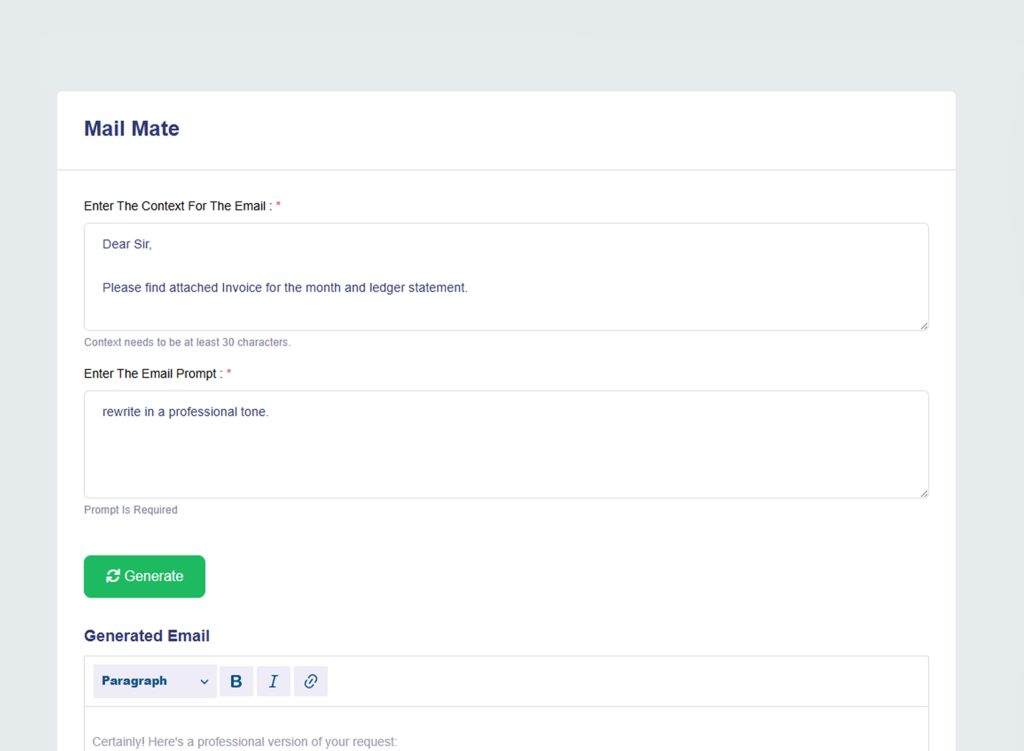Place cursor in 'Please find attached Invoice' line

[x=284, y=288]
